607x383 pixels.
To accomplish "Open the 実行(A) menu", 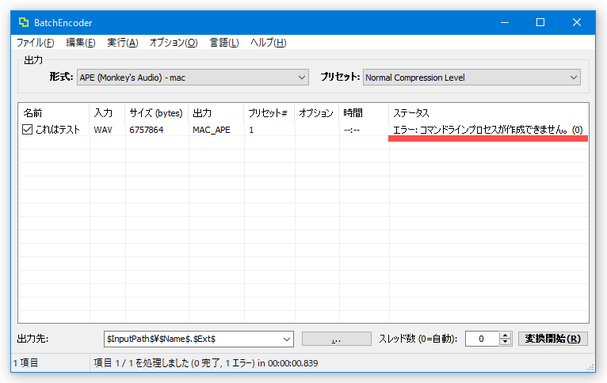I will click(122, 43).
